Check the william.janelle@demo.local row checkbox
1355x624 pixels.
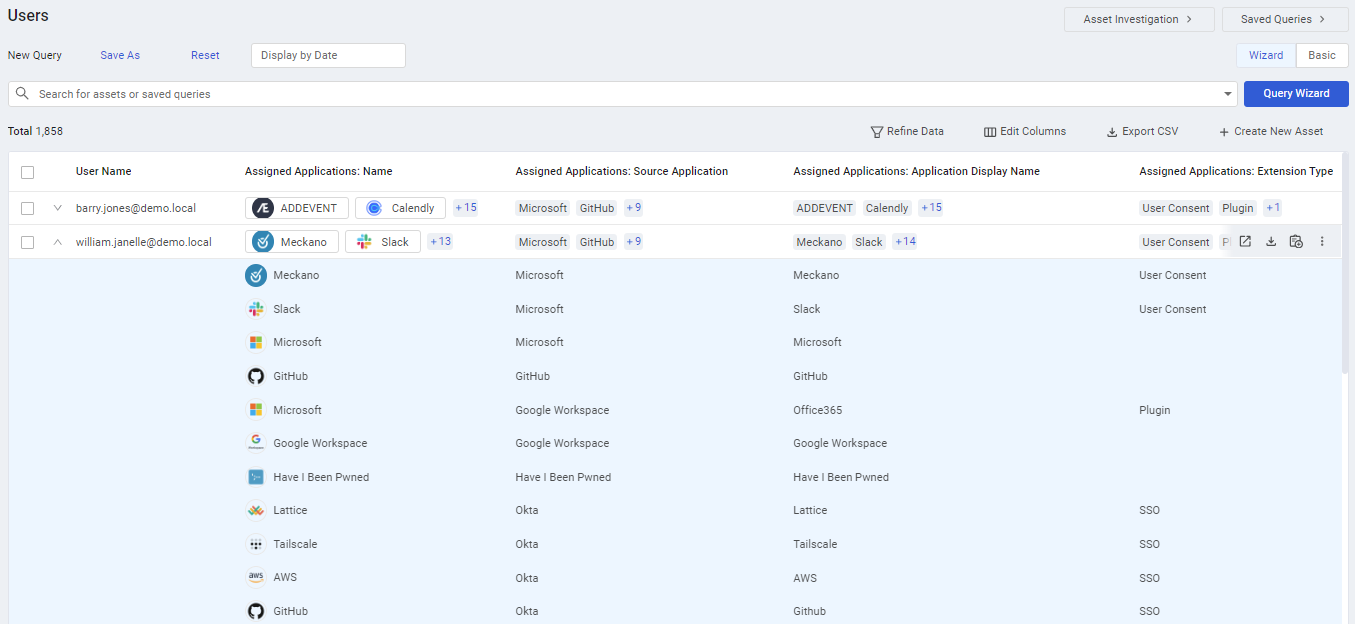(x=27, y=242)
